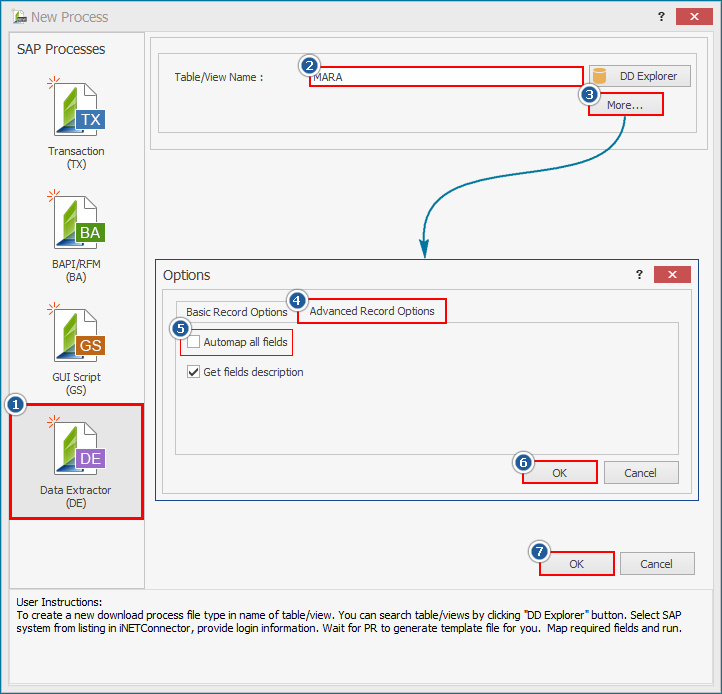The width and height of the screenshot is (722, 694).
Task: Uncheck Get fields description checkbox
Action: click(194, 372)
